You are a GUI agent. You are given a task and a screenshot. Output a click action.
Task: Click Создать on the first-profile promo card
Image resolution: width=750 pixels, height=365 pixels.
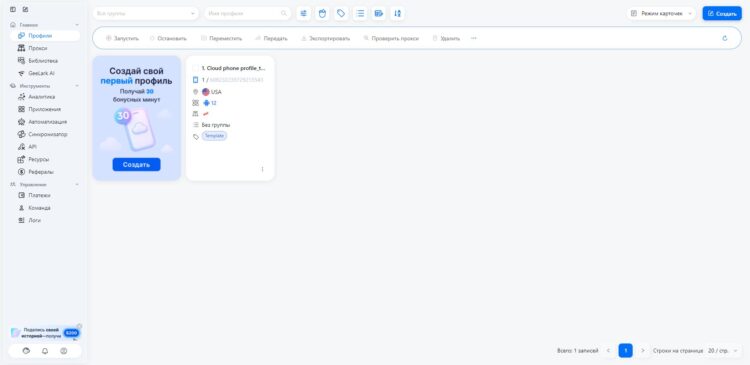click(x=136, y=165)
